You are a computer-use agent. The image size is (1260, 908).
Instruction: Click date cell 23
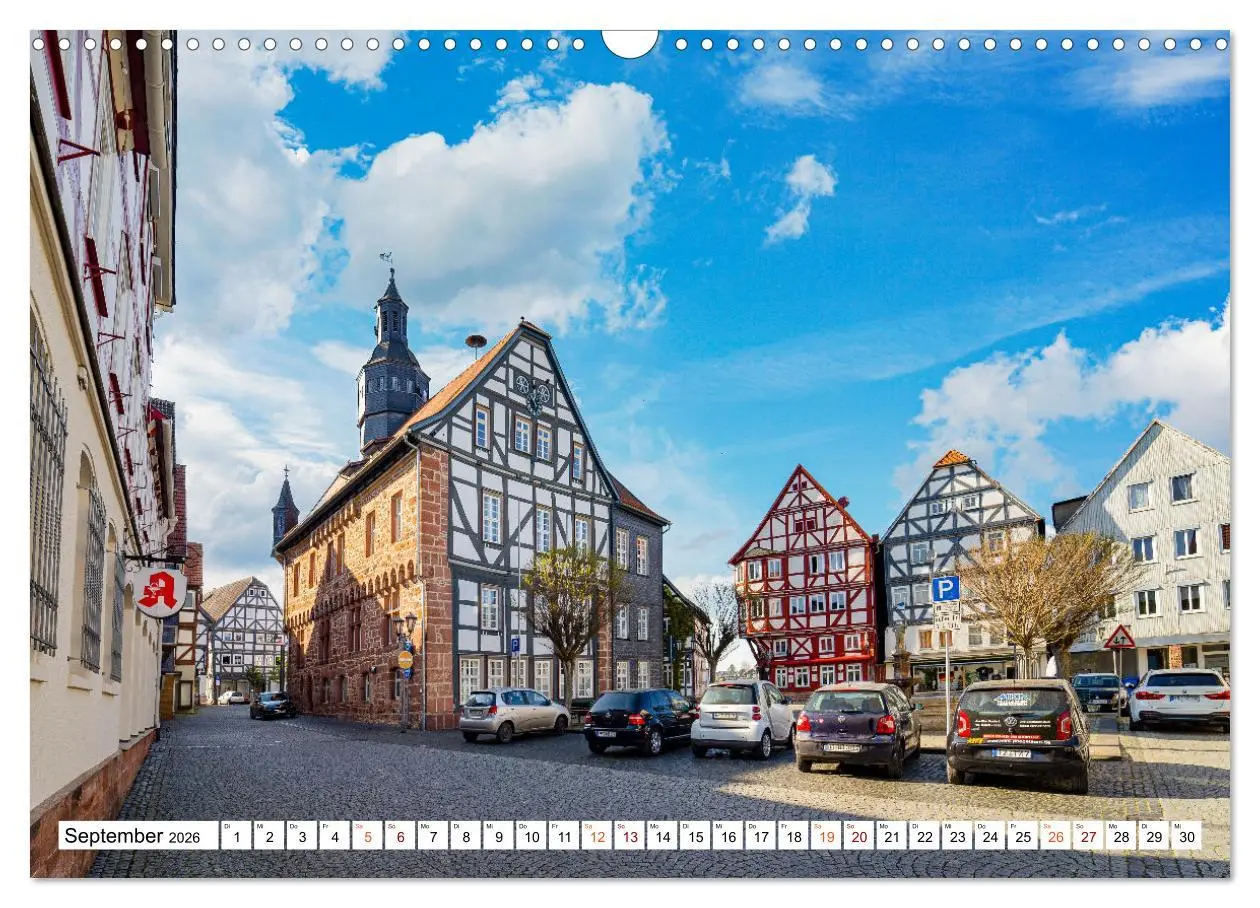[x=957, y=836]
